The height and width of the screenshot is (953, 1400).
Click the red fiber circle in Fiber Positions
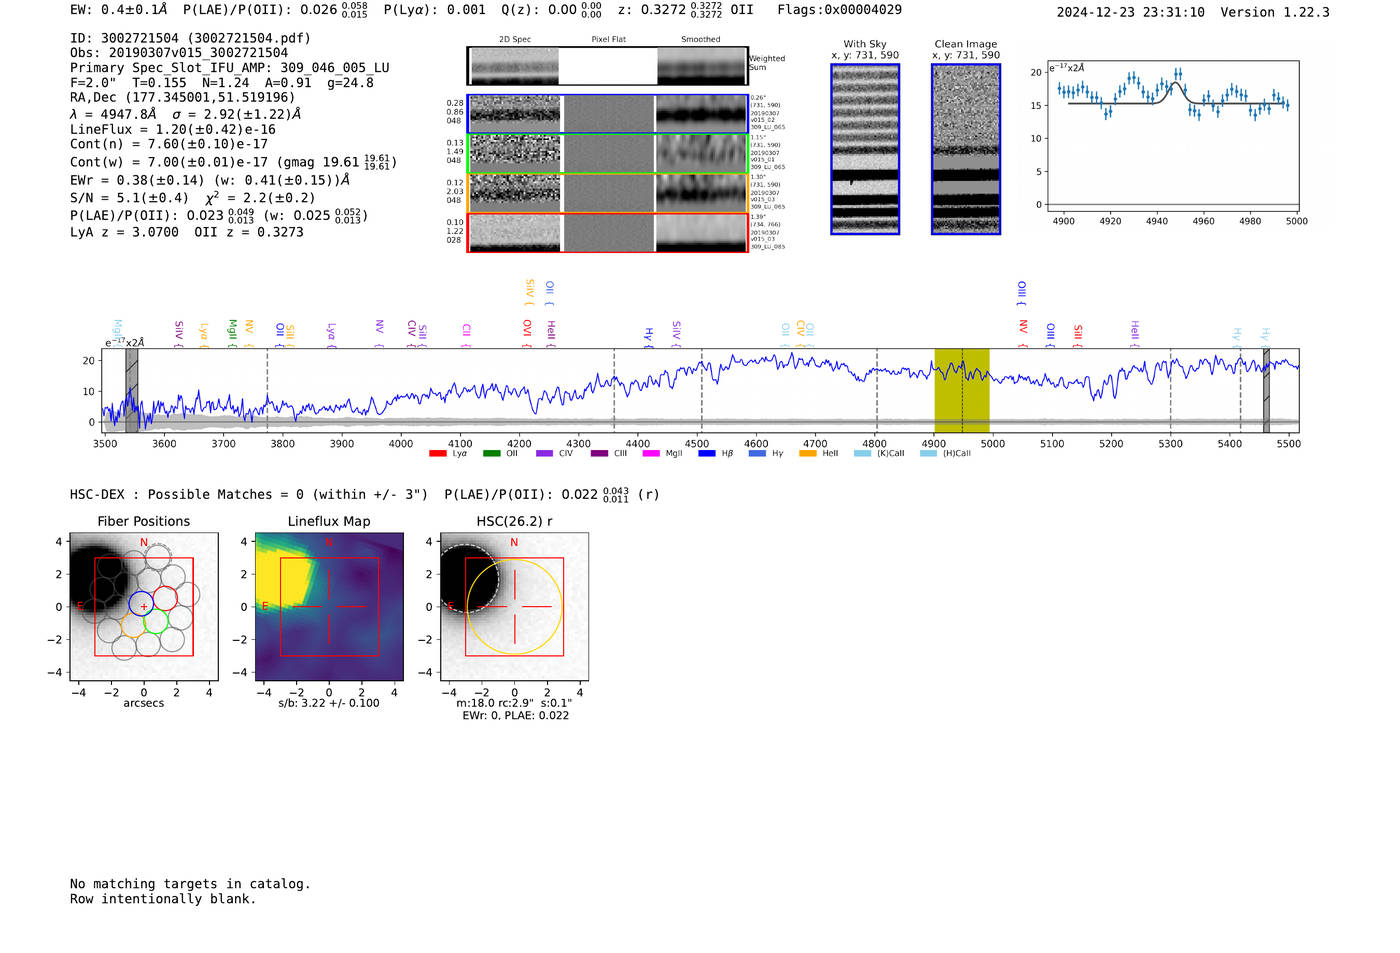tap(165, 598)
